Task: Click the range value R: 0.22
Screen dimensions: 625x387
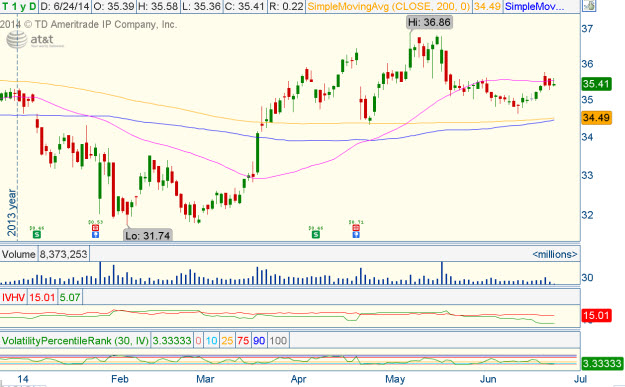Action: tap(286, 6)
